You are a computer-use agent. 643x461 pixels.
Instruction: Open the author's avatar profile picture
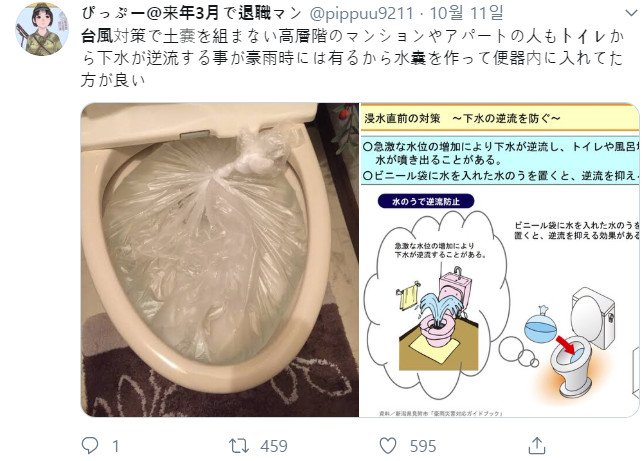click(42, 29)
